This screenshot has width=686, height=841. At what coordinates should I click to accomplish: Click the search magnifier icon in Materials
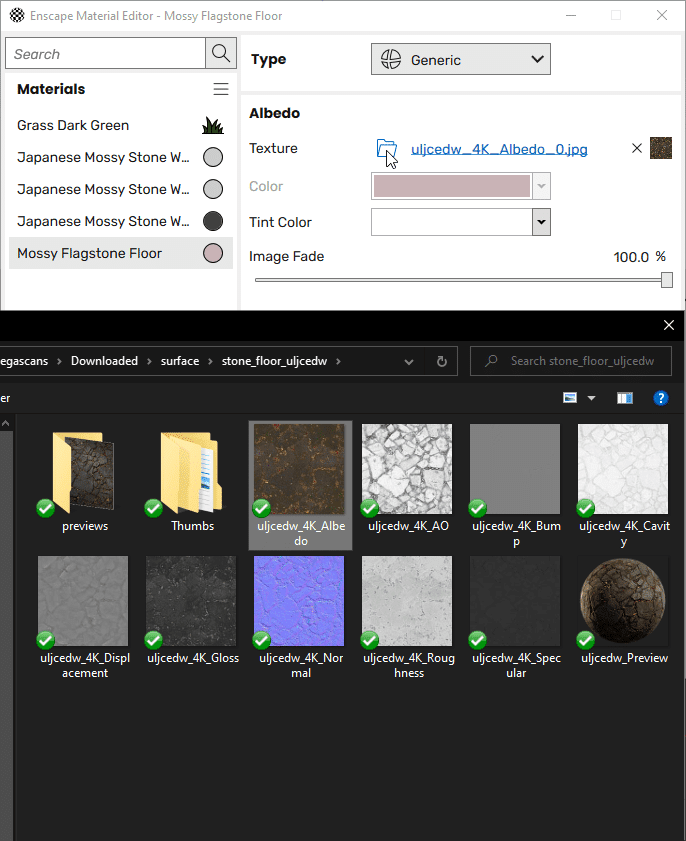tap(220, 54)
